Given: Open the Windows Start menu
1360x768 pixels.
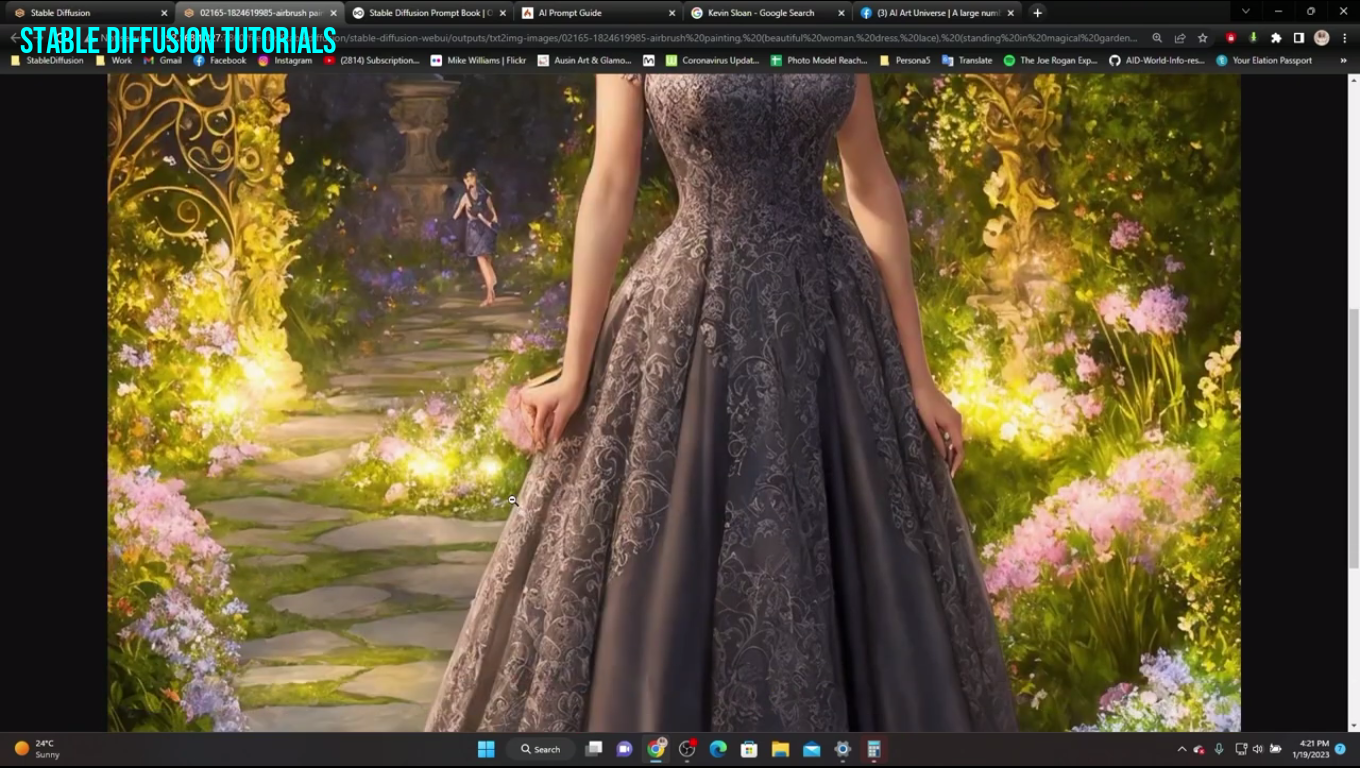Looking at the screenshot, I should [486, 749].
